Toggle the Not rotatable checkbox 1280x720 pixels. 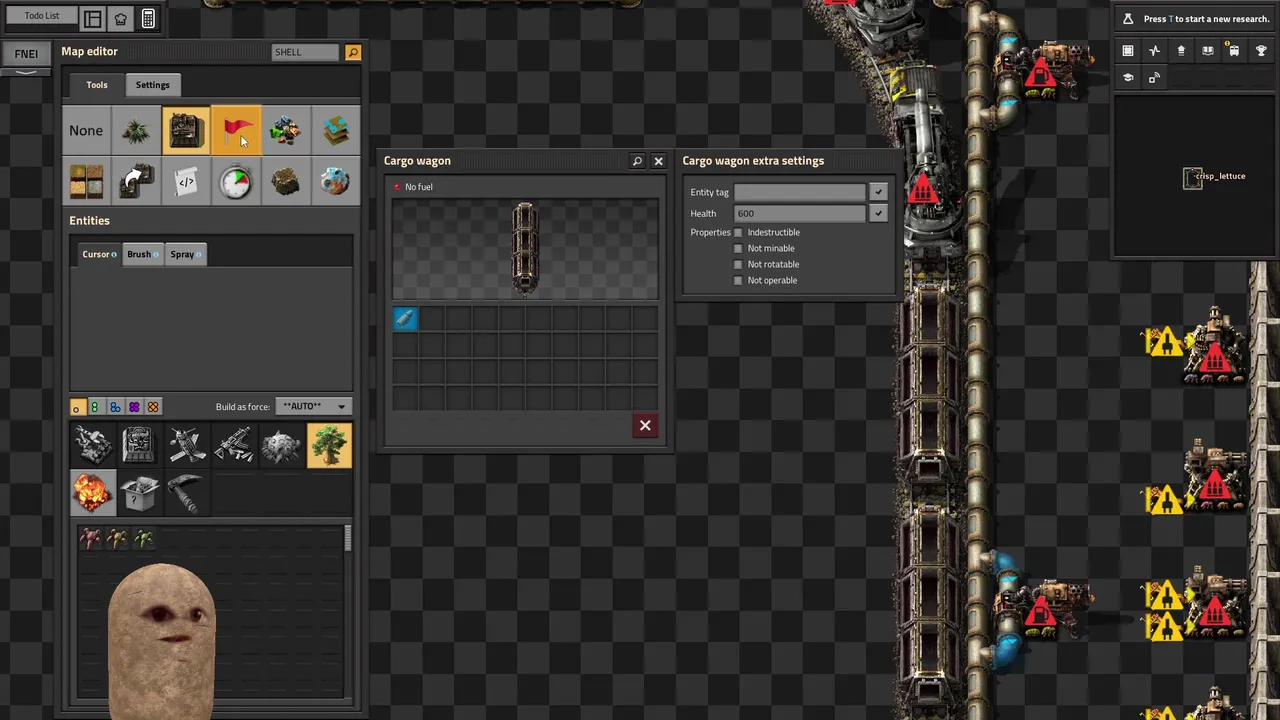coord(739,265)
